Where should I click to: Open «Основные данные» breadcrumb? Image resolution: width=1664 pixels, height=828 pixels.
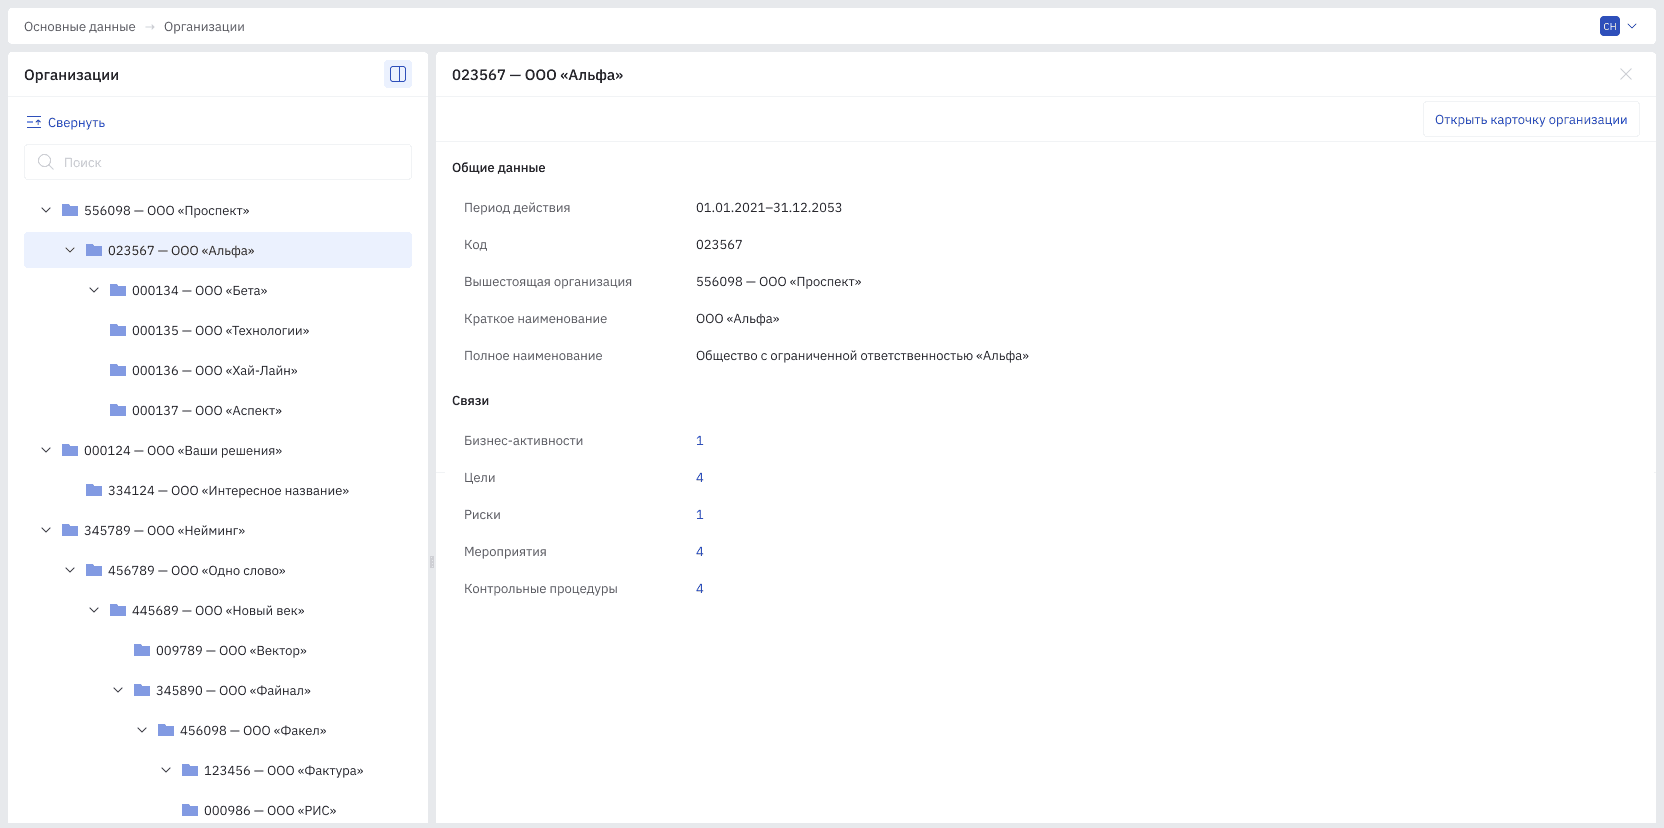point(80,27)
